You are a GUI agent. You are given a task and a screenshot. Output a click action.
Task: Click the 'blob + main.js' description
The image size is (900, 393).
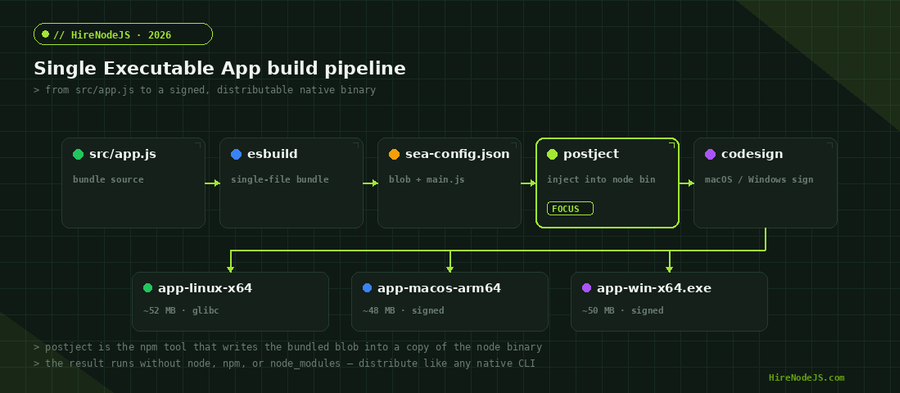coord(427,180)
